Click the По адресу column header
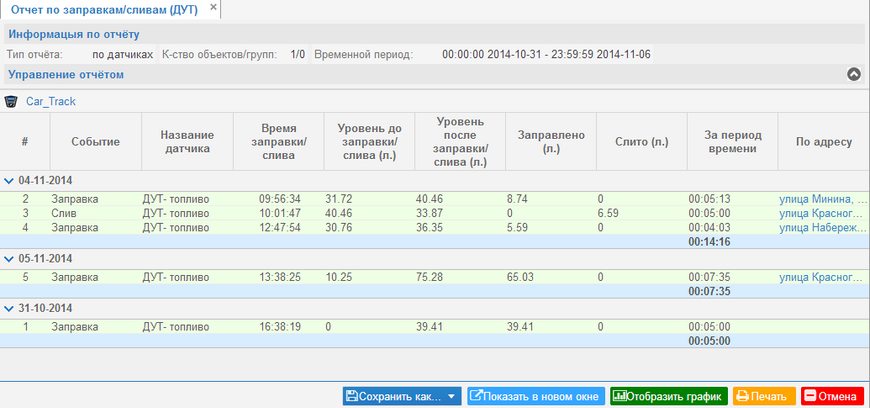The height and width of the screenshot is (408, 870). click(824, 142)
